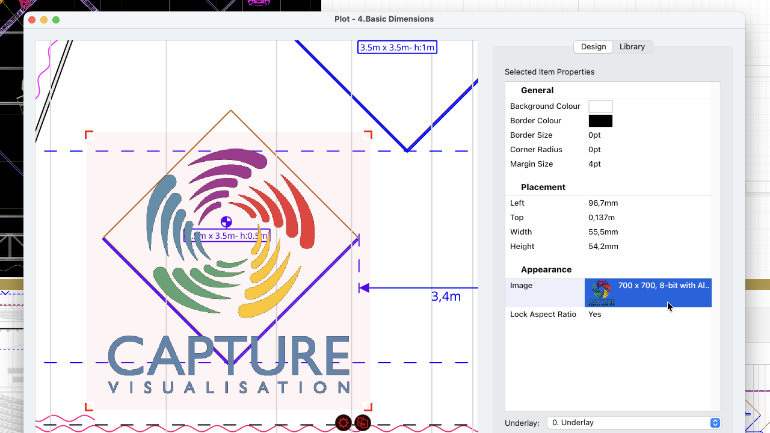770x433 pixels.
Task: Select the 3,4m dimension label
Action: point(445,296)
